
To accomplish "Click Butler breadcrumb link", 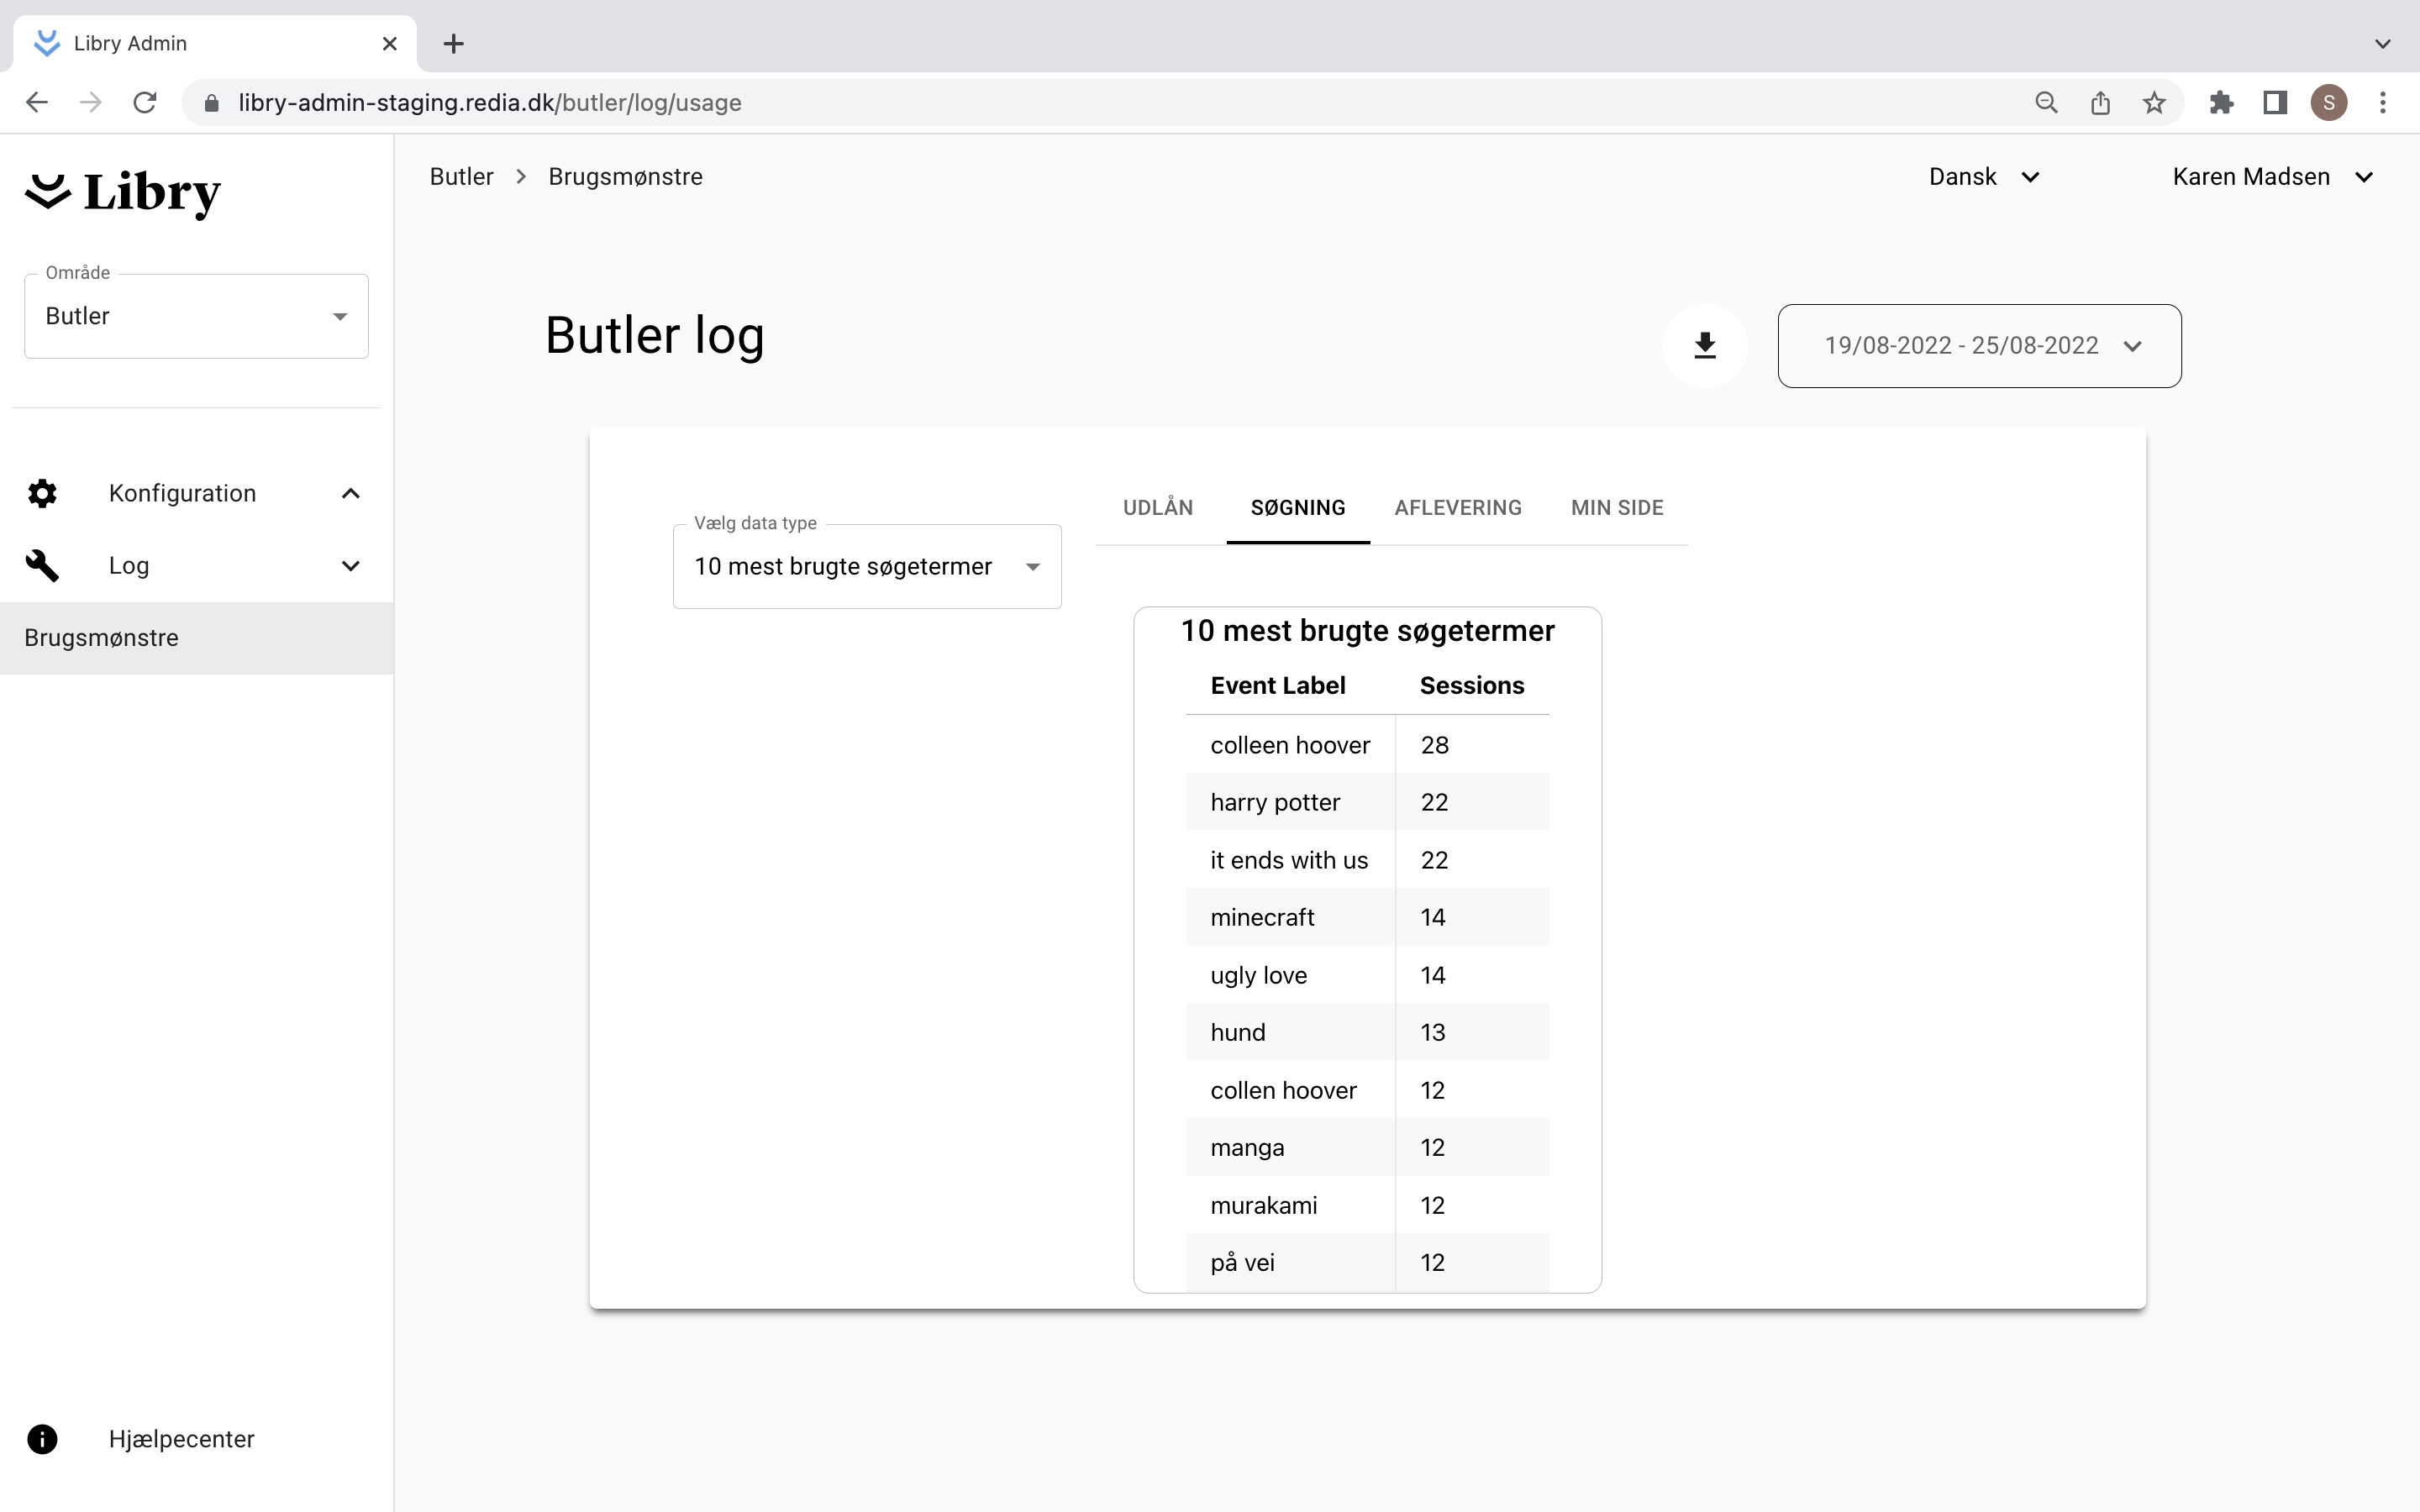I will pos(461,177).
